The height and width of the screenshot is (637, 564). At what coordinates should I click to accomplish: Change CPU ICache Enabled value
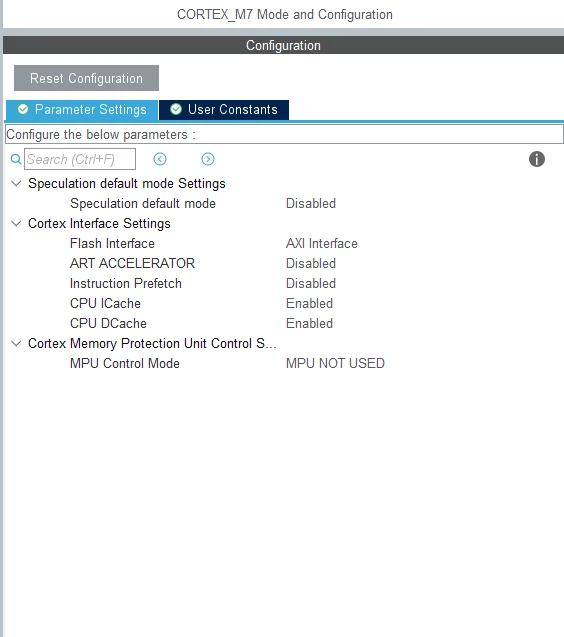pos(309,303)
